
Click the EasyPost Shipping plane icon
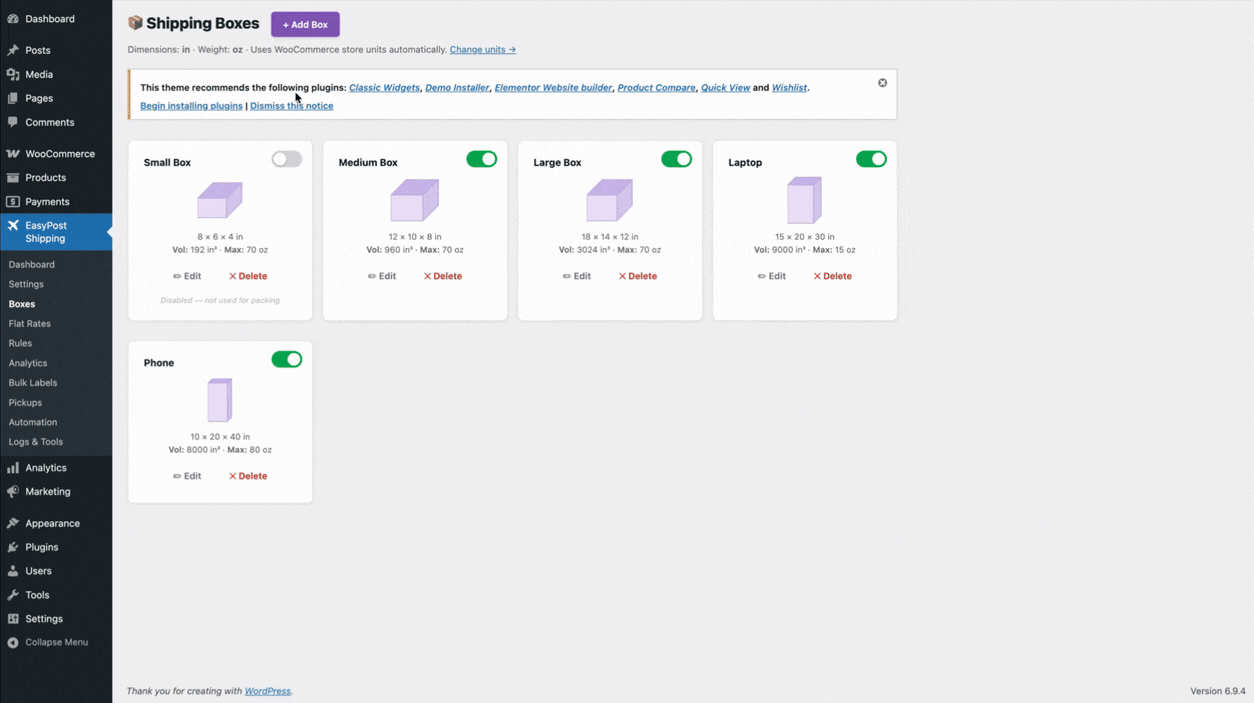click(x=13, y=226)
